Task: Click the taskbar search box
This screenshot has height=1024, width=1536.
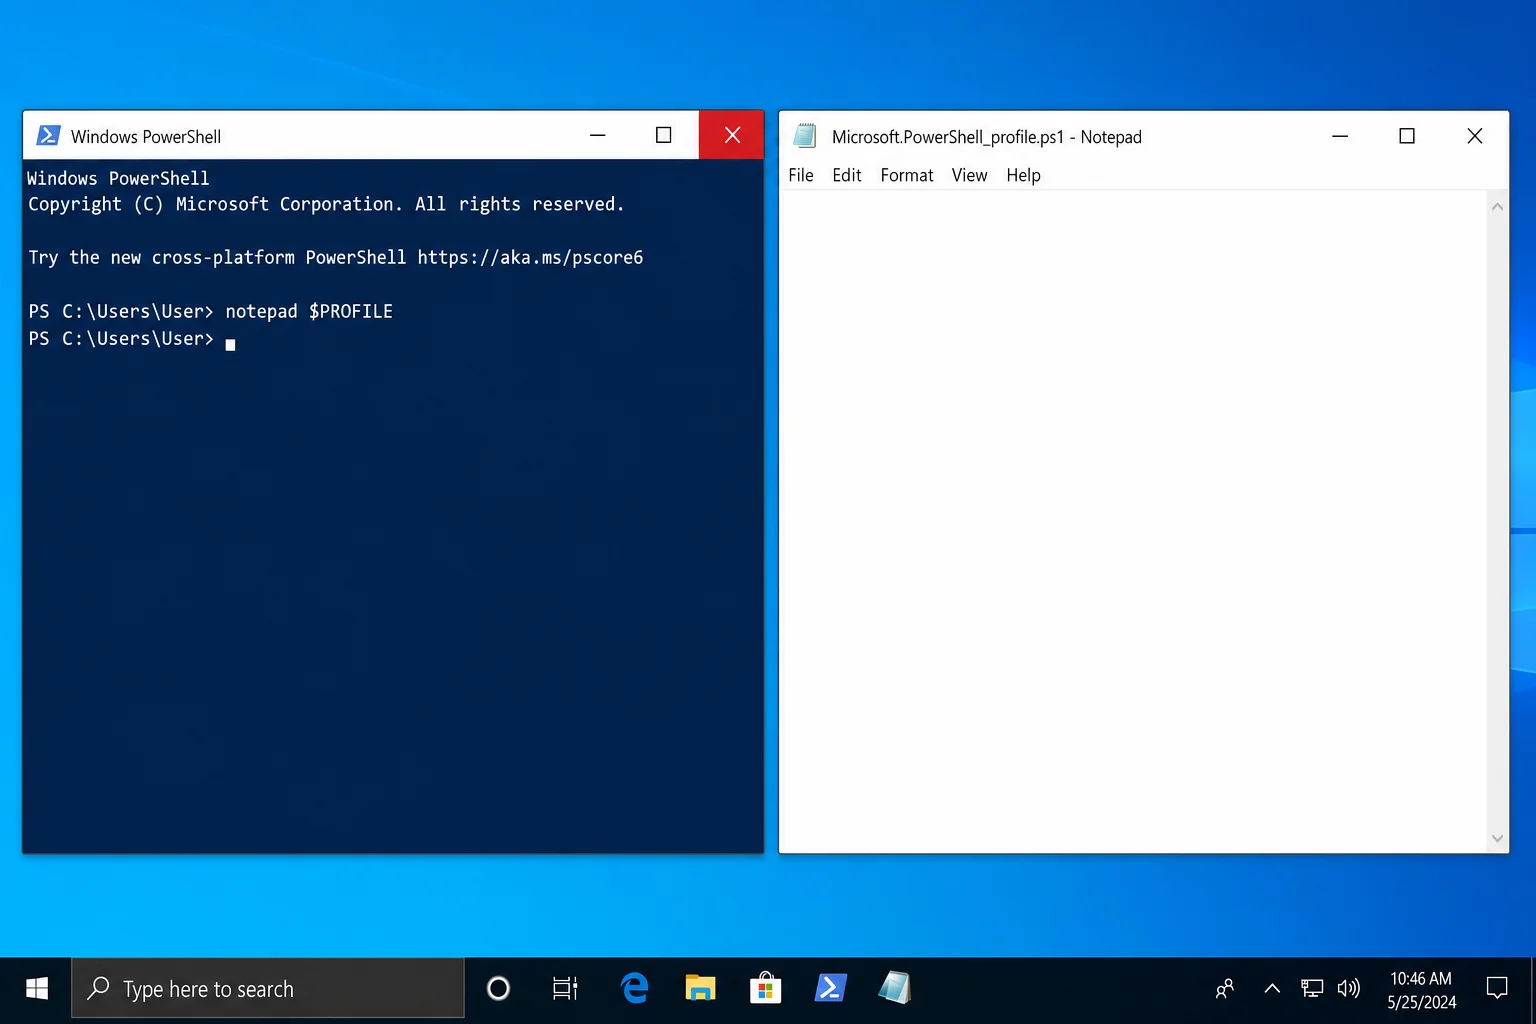Action: 268,989
